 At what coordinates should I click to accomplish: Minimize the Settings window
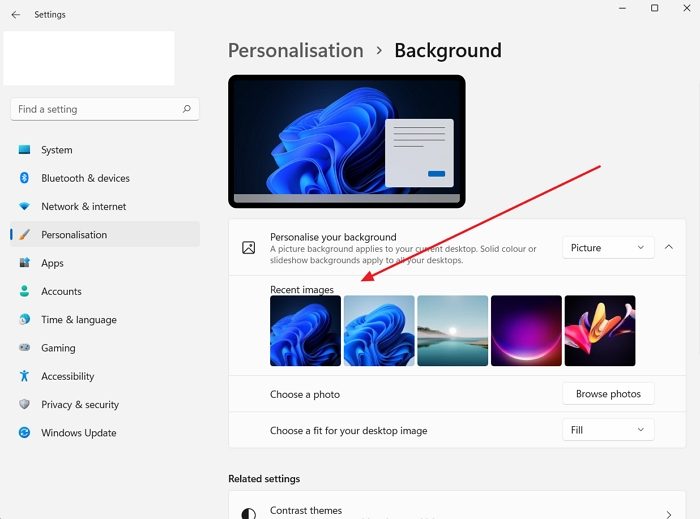(622, 8)
